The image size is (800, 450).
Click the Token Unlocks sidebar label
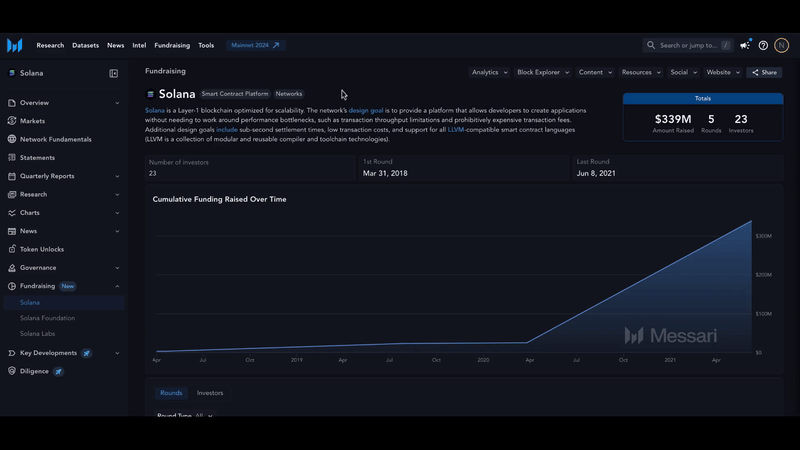tap(42, 249)
